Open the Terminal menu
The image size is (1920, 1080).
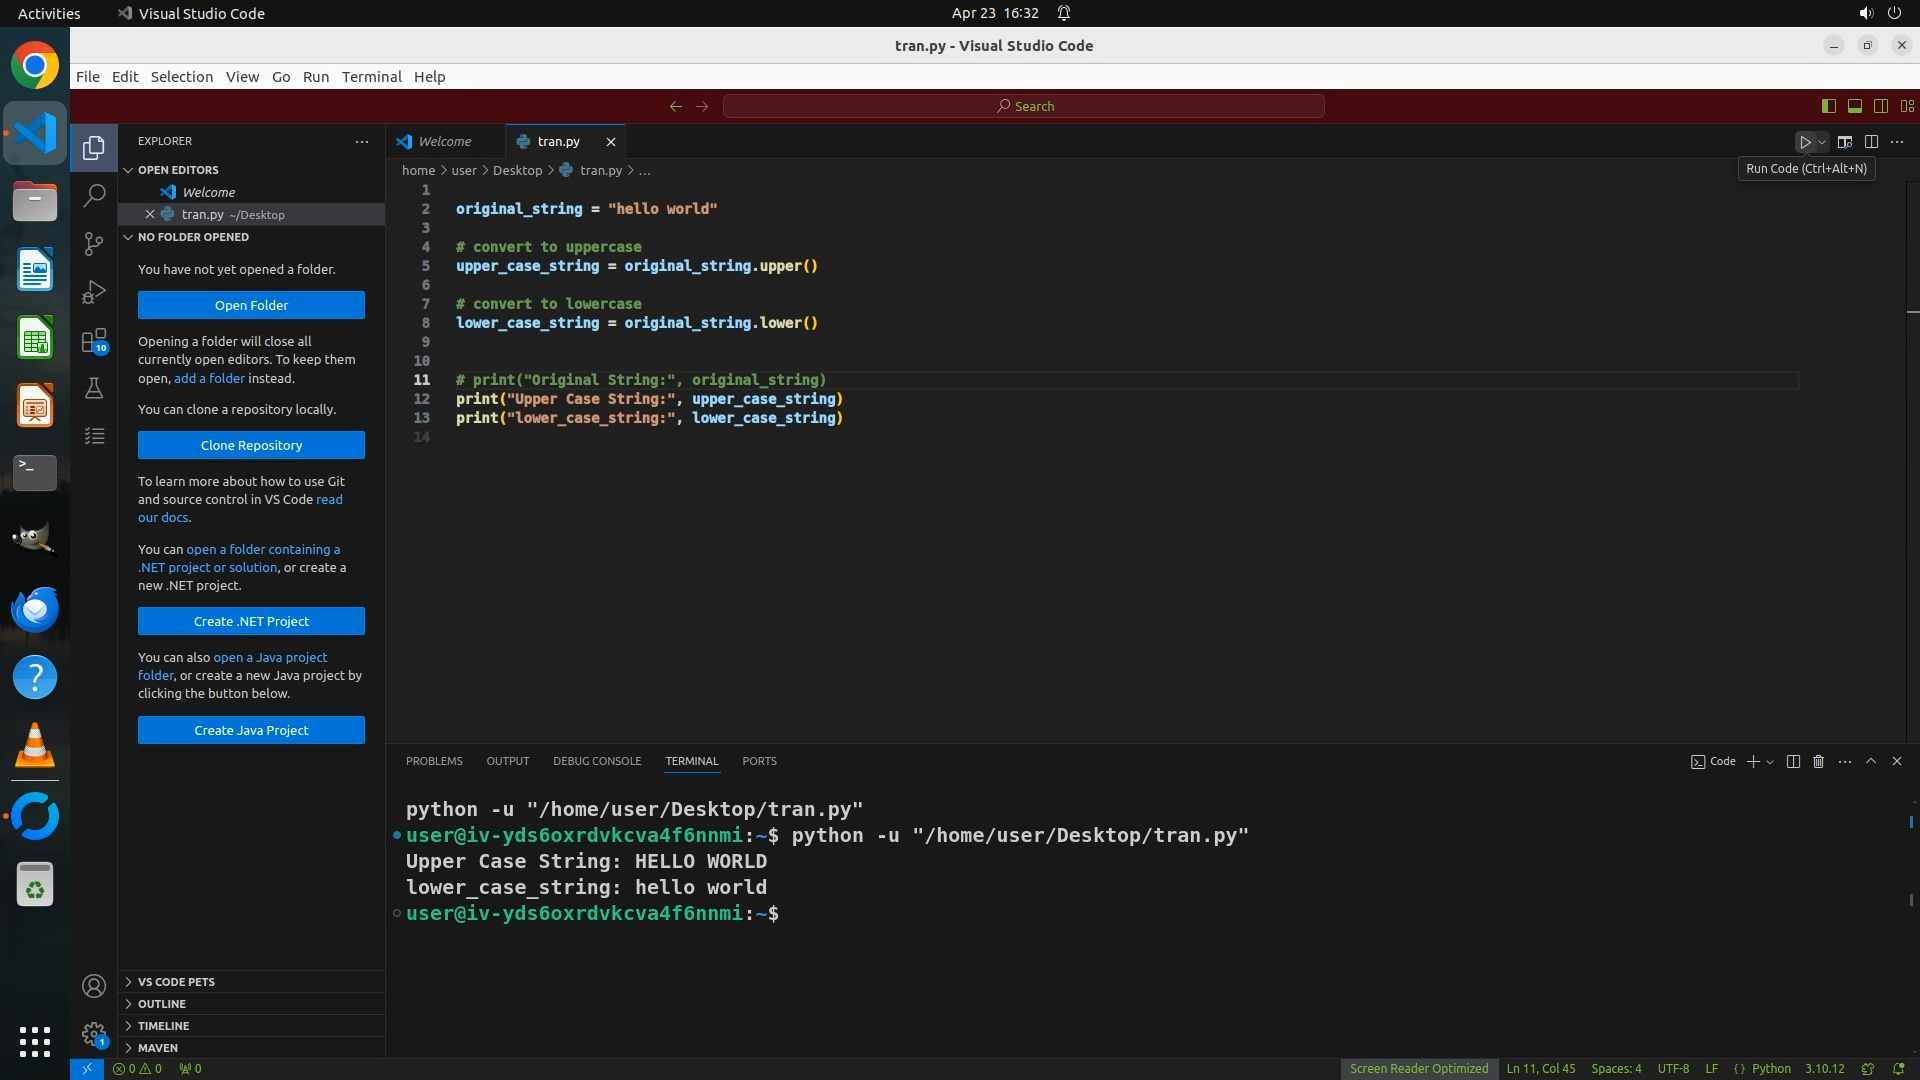coord(371,77)
